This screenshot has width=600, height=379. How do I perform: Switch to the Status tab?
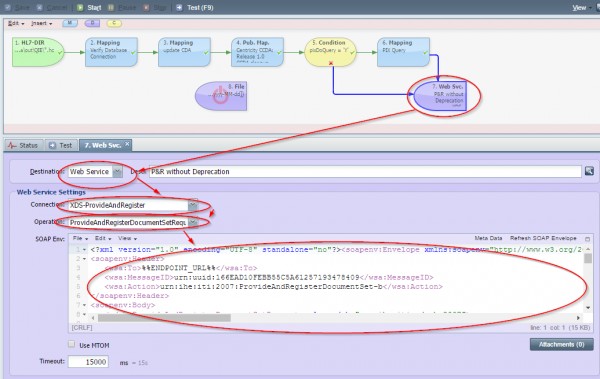click(x=24, y=145)
